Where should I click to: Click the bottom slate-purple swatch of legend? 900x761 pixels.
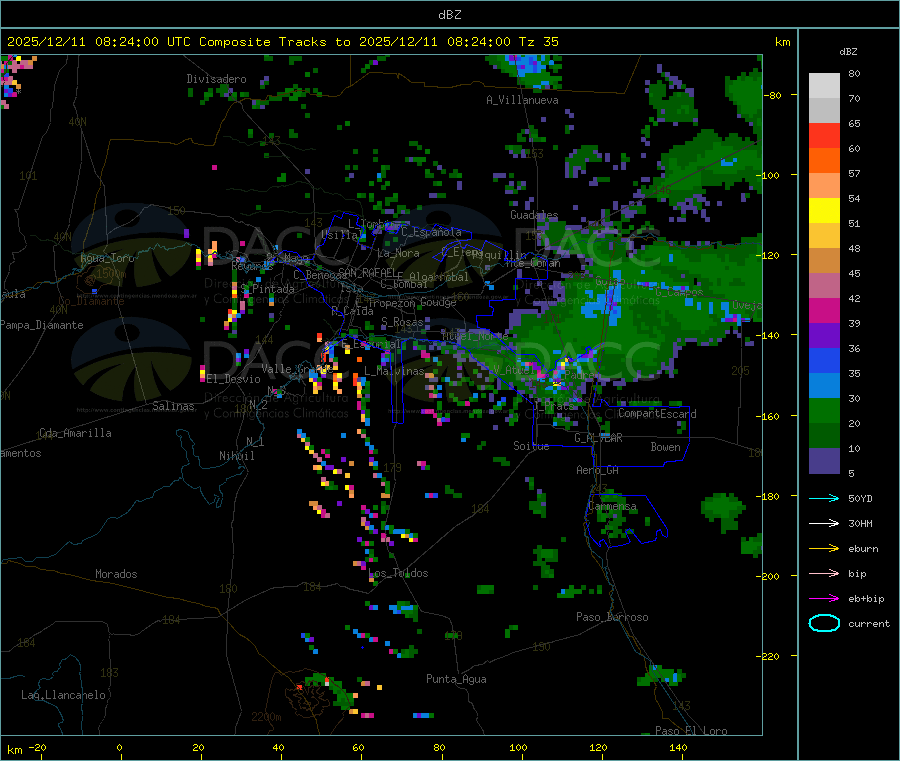824,461
